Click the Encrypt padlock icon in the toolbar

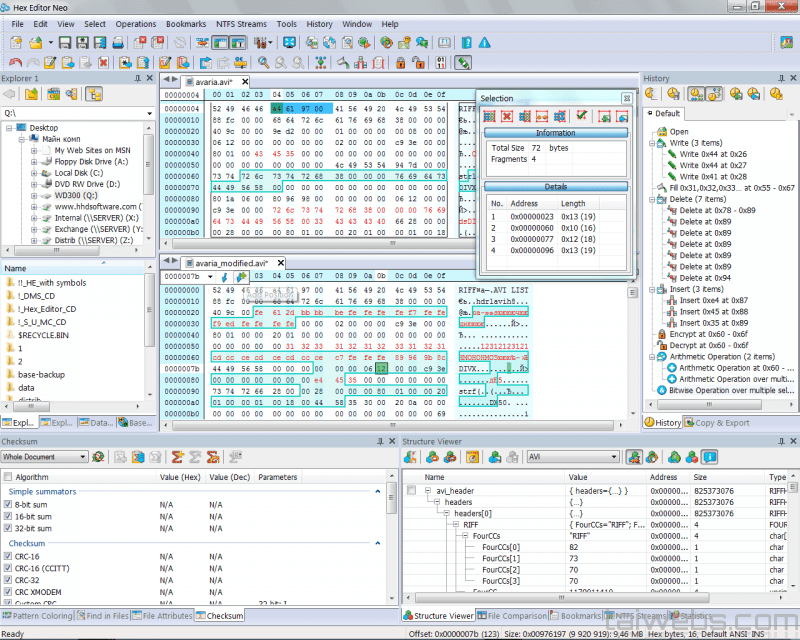tap(400, 63)
